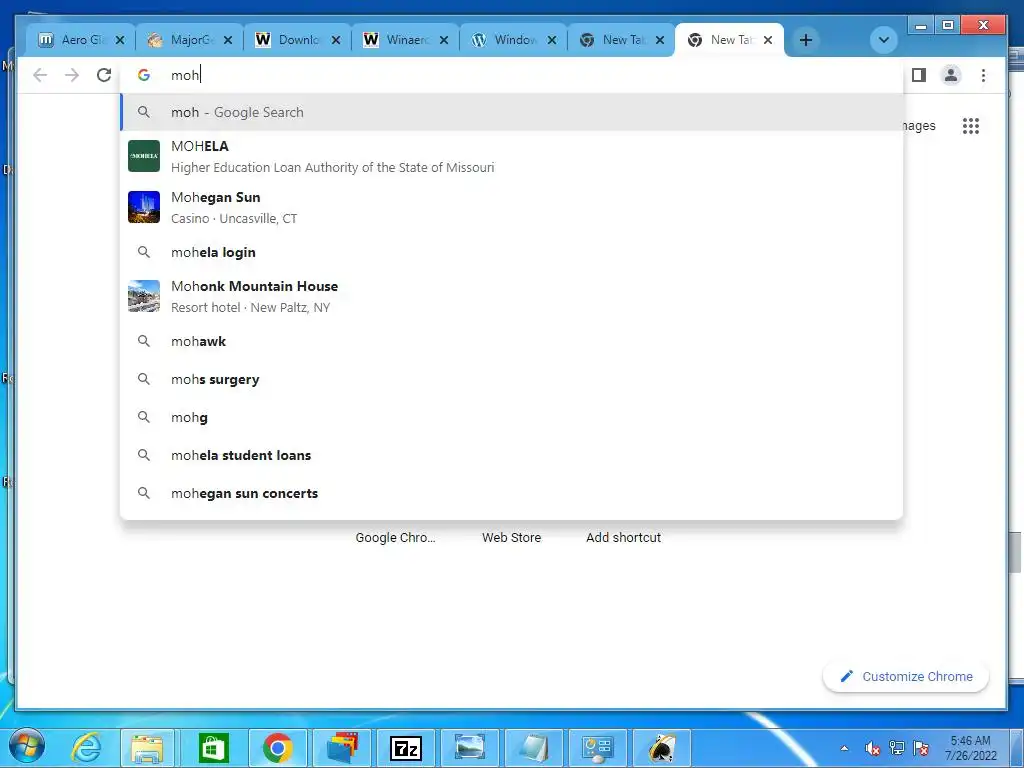Viewport: 1024px width, 768px height.
Task: Select the "mohawk" suggestion
Action: pos(511,342)
